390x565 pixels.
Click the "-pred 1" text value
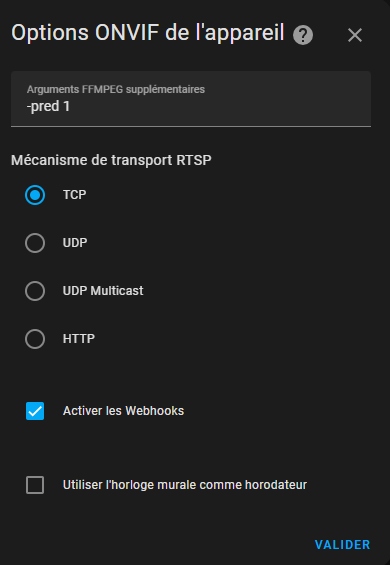coord(48,107)
